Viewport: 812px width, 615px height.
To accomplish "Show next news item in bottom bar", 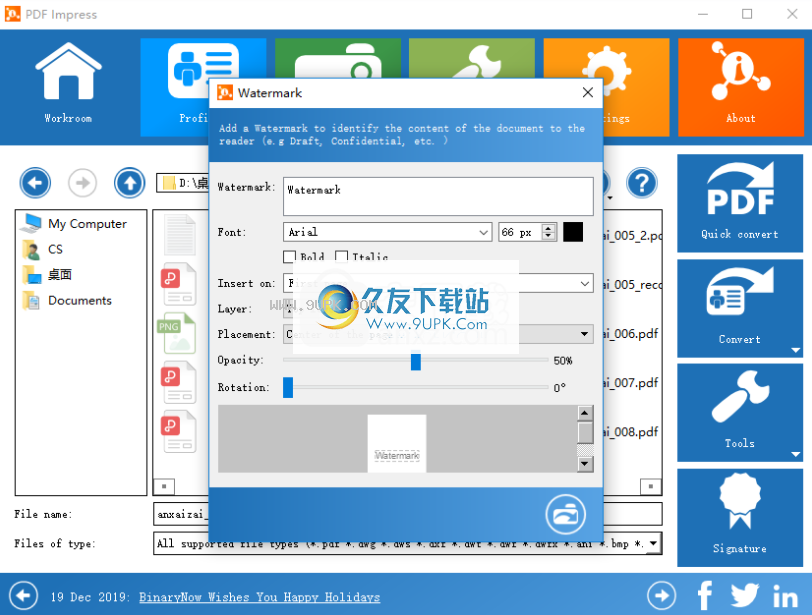I will (x=661, y=596).
